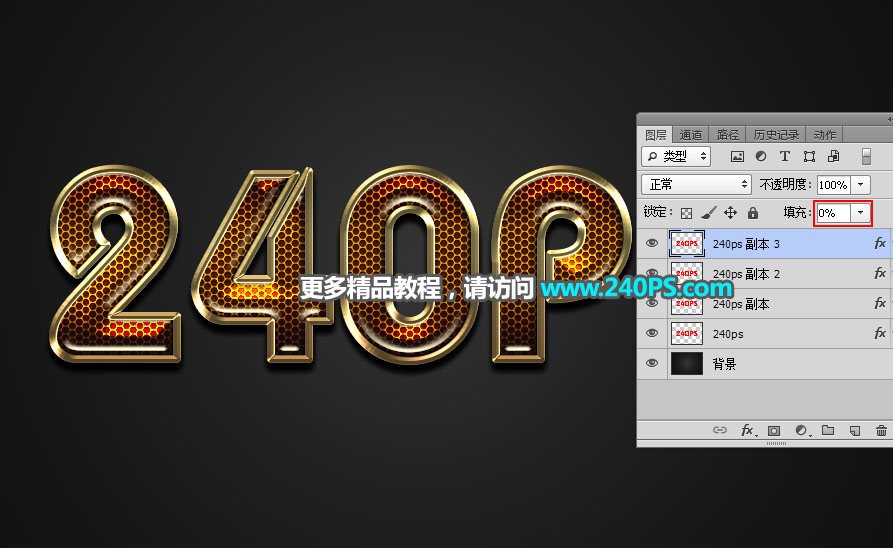
Task: Open the 类型 layer filter dropdown
Action: (676, 156)
